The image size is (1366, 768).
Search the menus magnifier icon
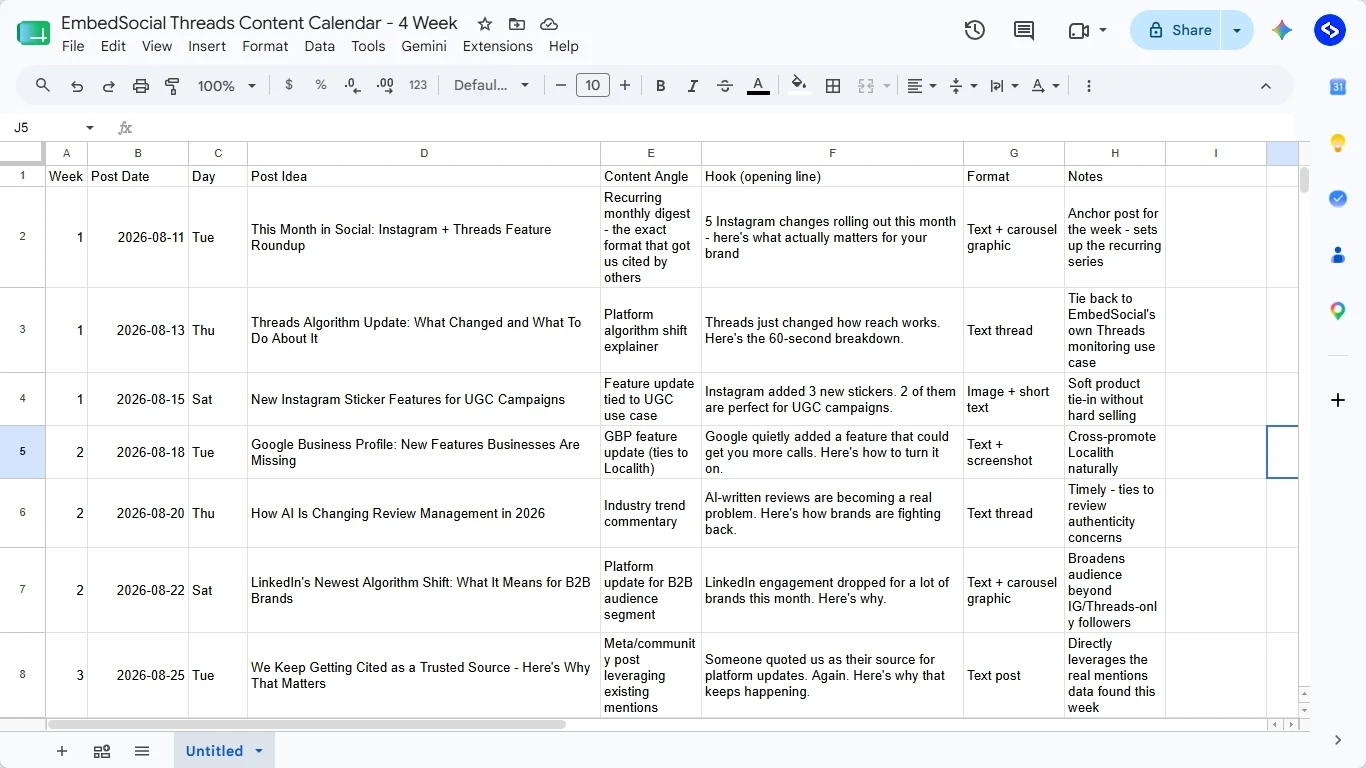43,86
